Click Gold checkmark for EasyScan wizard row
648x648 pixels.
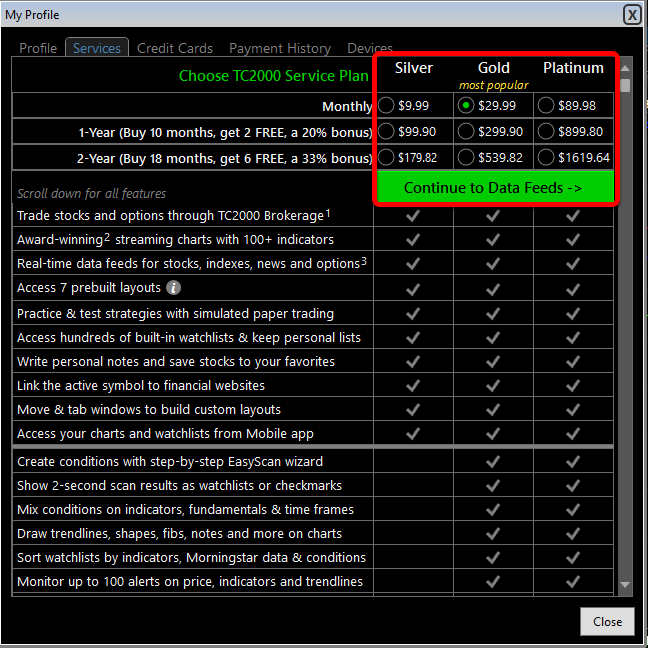(493, 461)
